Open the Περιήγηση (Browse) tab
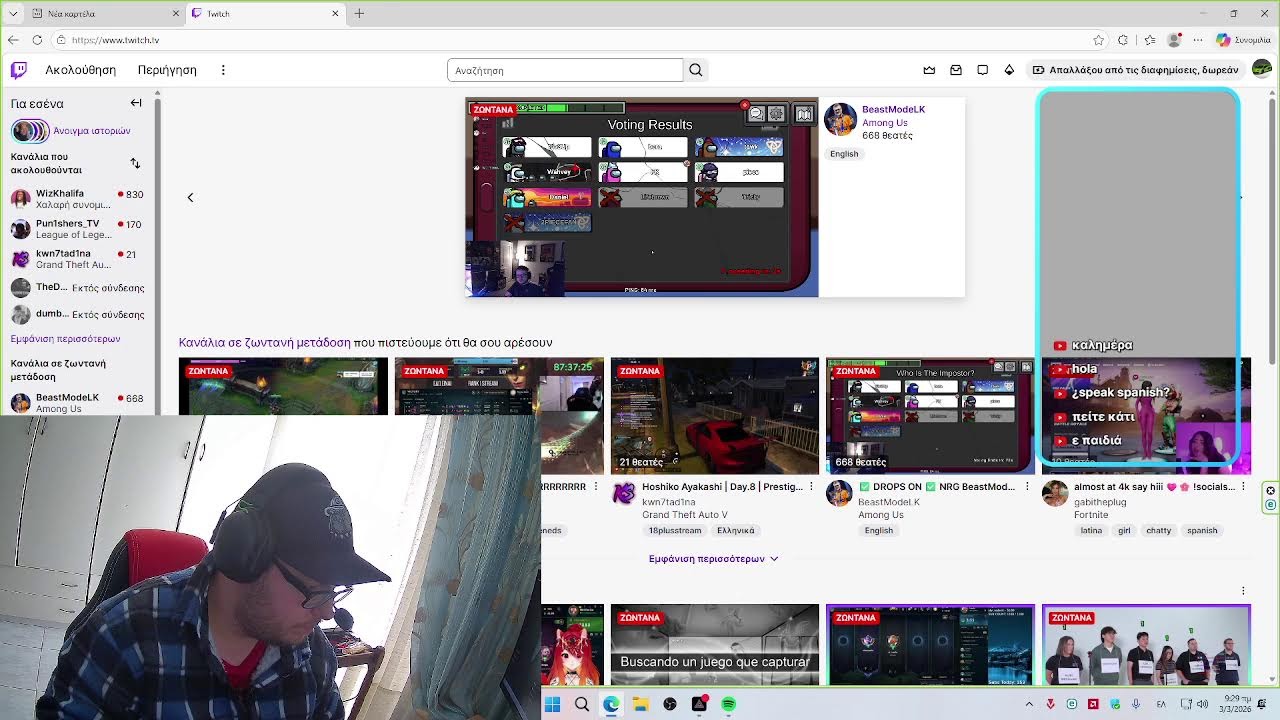The width and height of the screenshot is (1280, 720). (167, 70)
